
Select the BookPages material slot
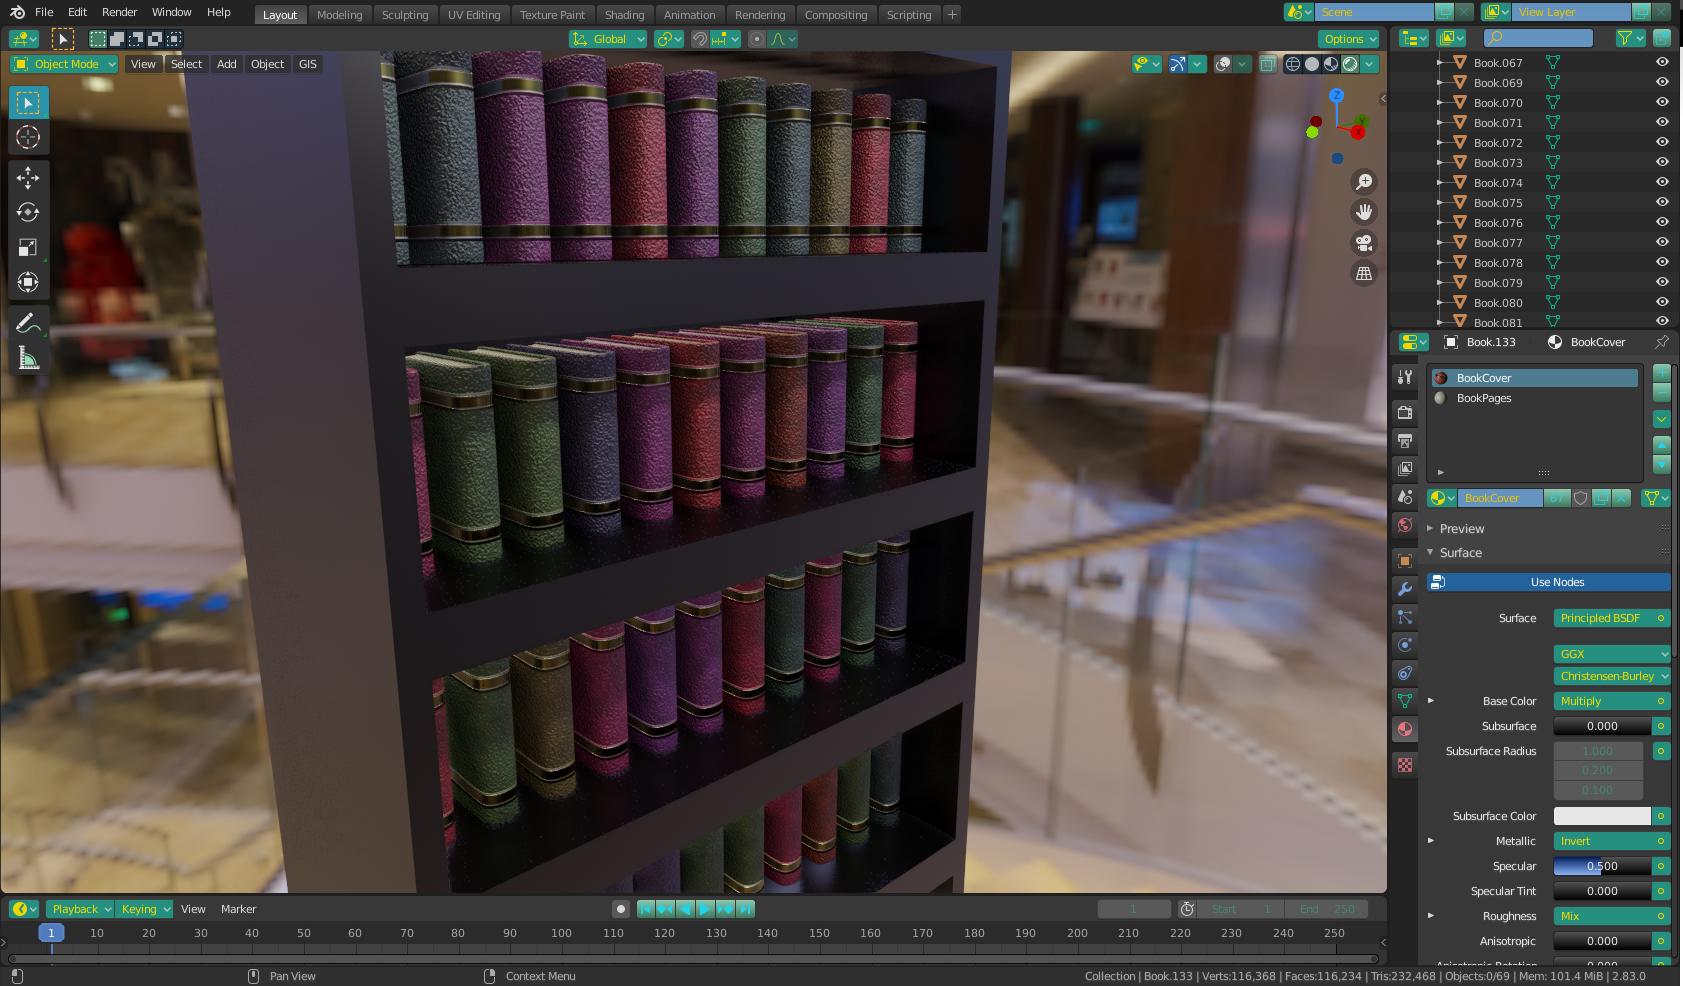click(1534, 398)
